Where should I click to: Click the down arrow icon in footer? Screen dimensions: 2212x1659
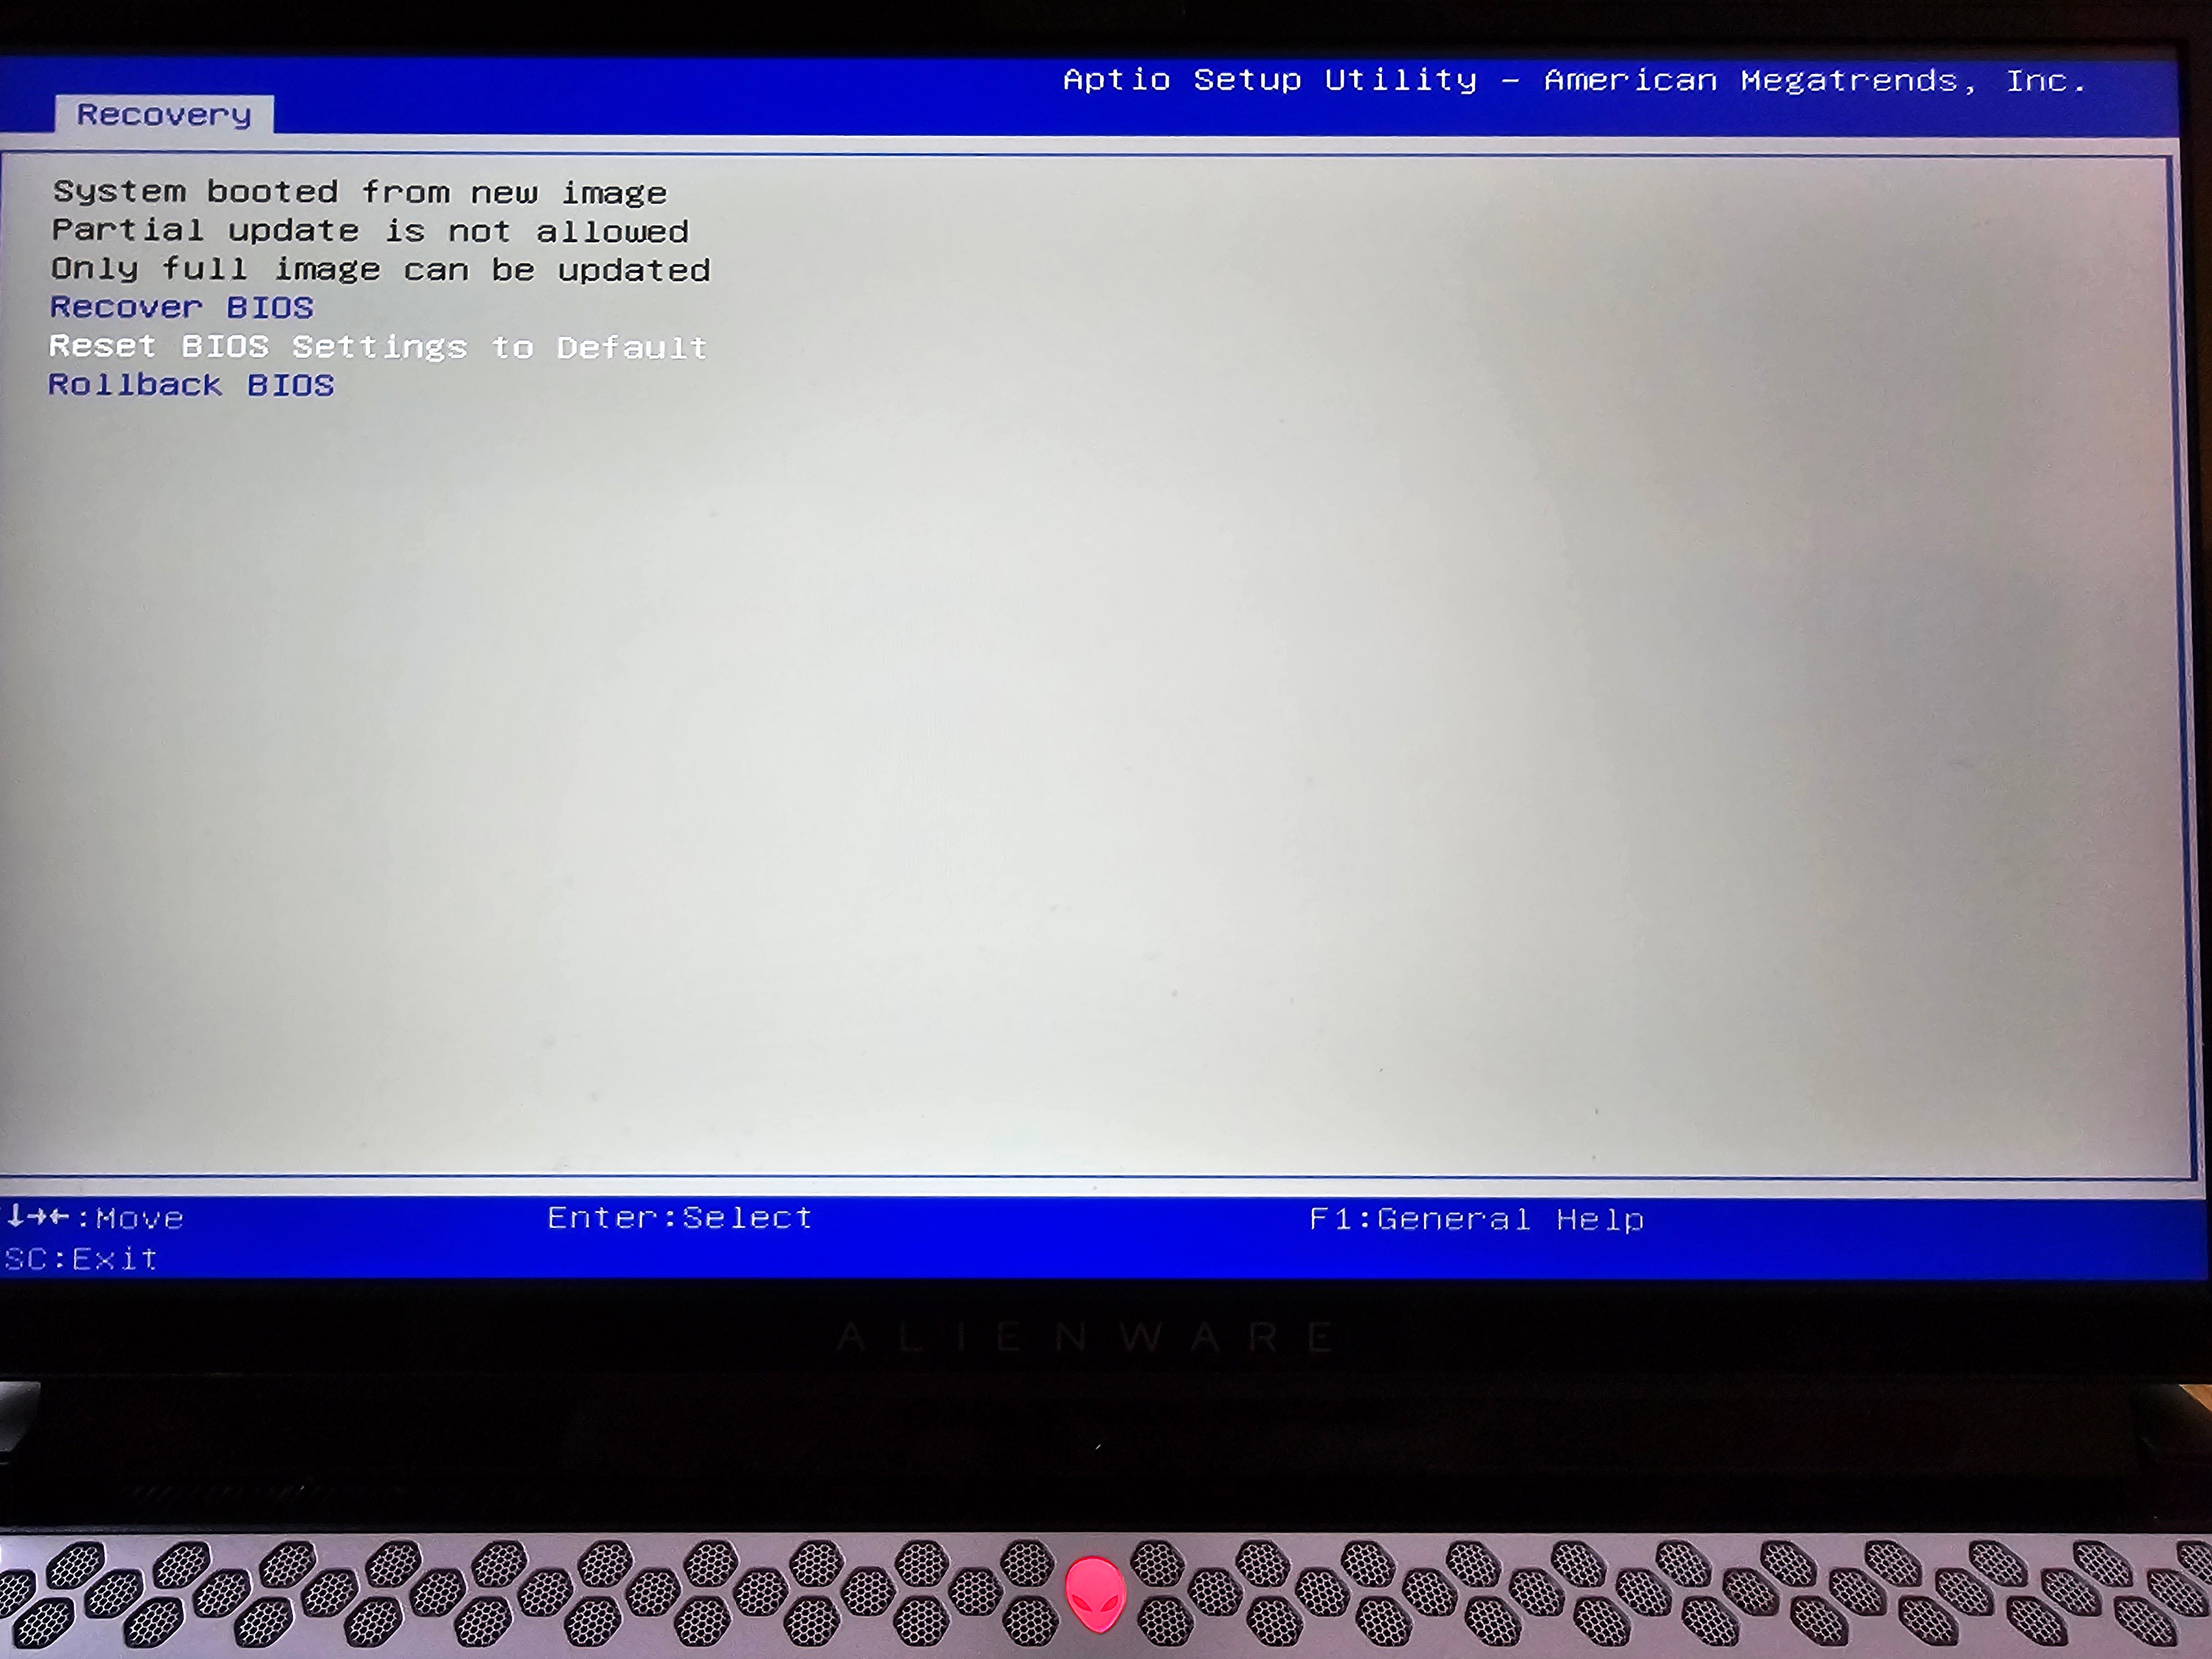(x=15, y=1216)
